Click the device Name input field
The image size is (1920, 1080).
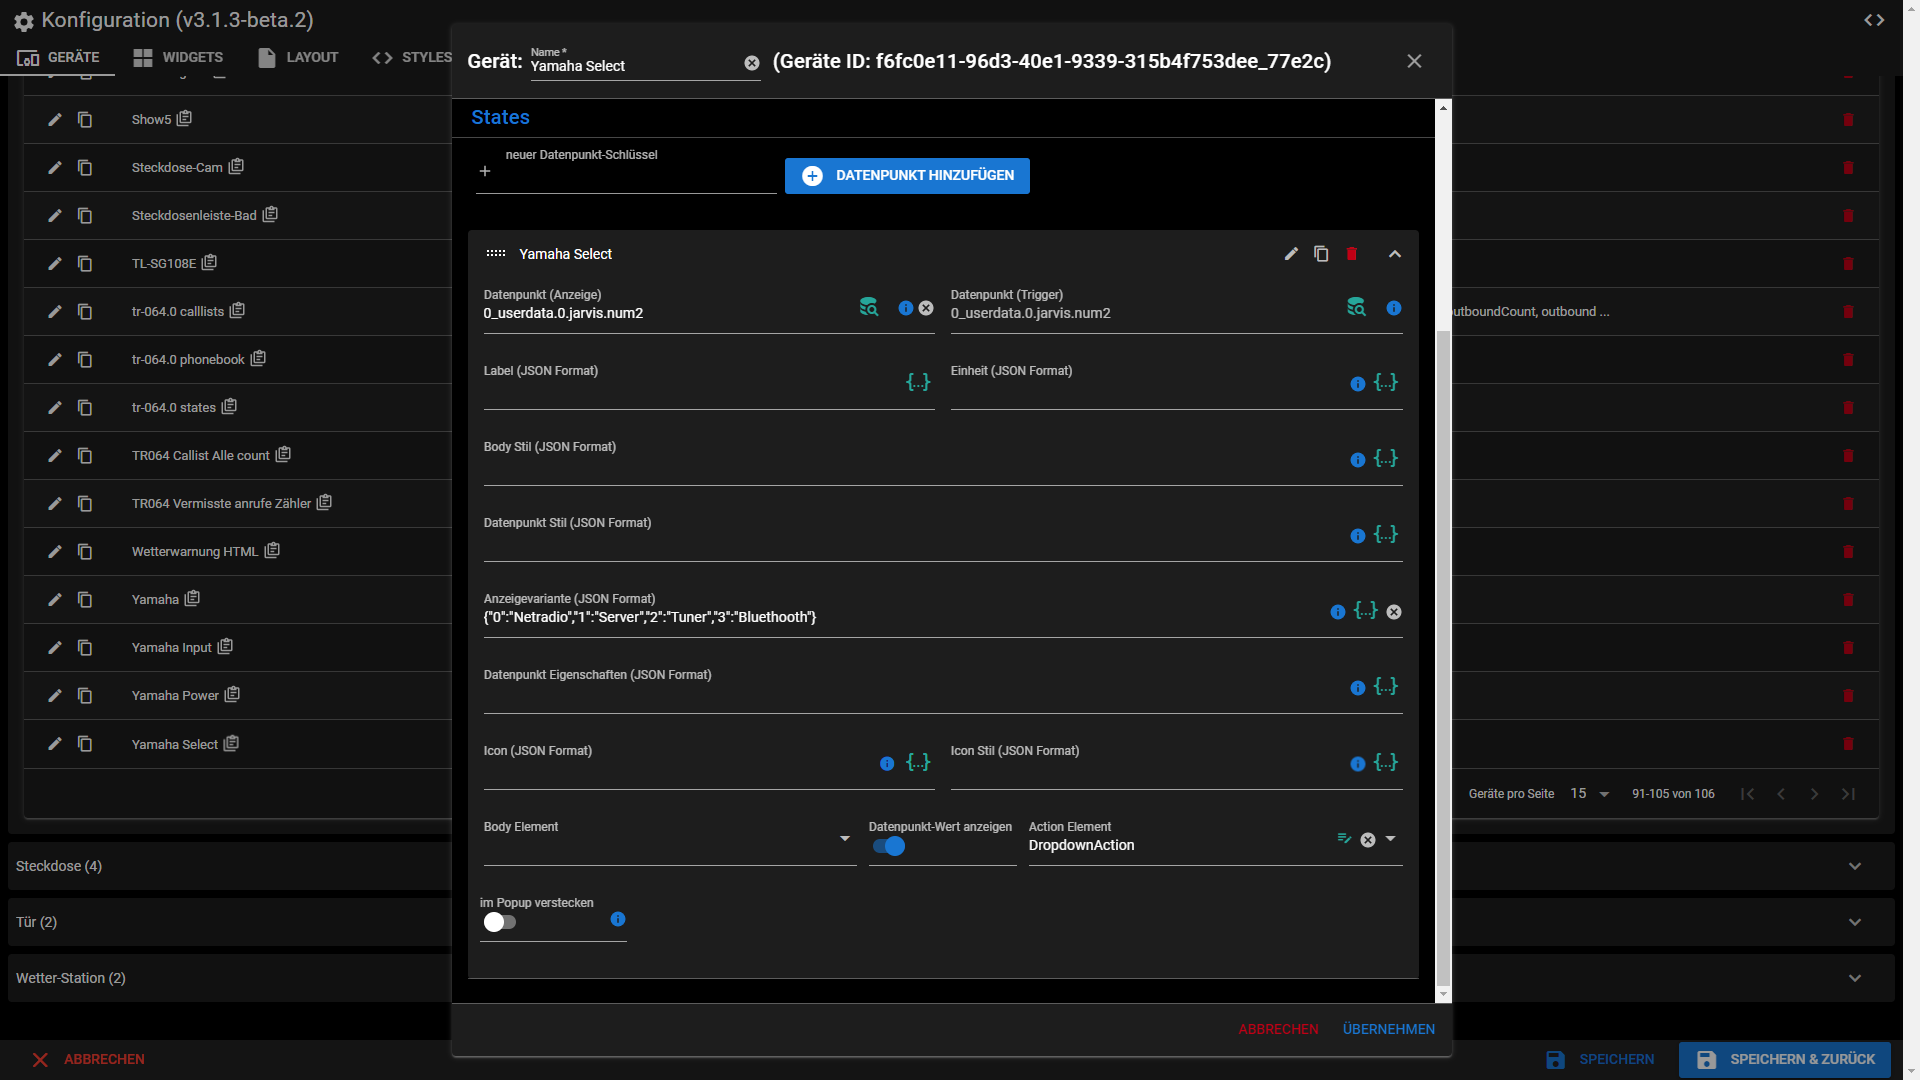pyautogui.click(x=636, y=66)
